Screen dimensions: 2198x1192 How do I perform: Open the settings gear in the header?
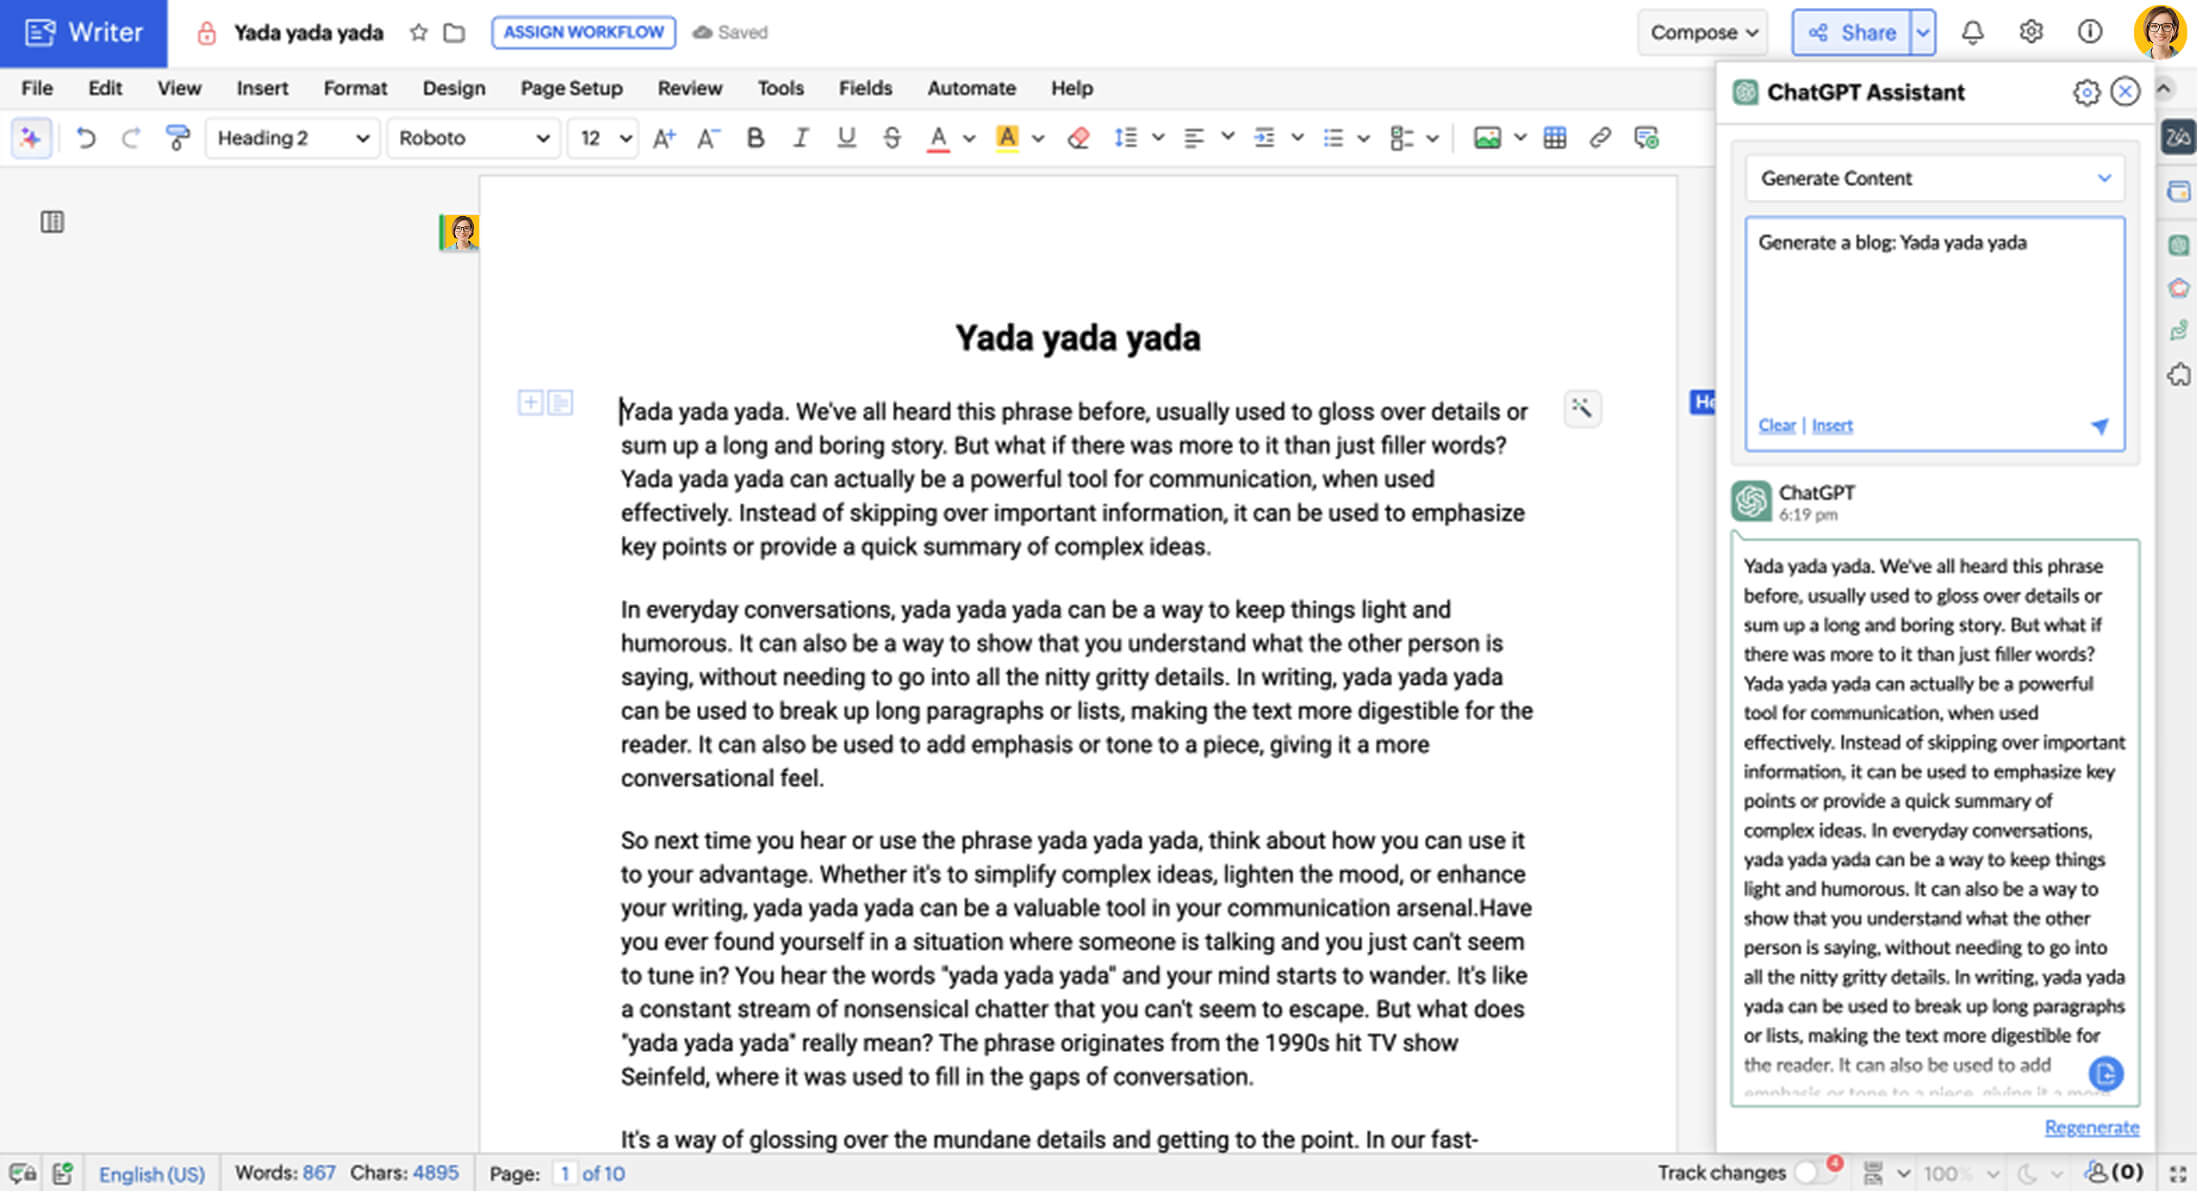tap(2031, 32)
